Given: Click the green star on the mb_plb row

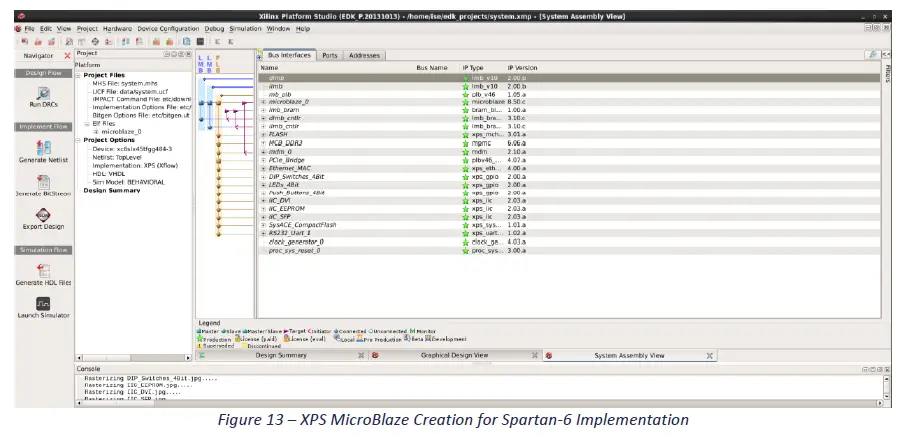Looking at the screenshot, I should [465, 94].
